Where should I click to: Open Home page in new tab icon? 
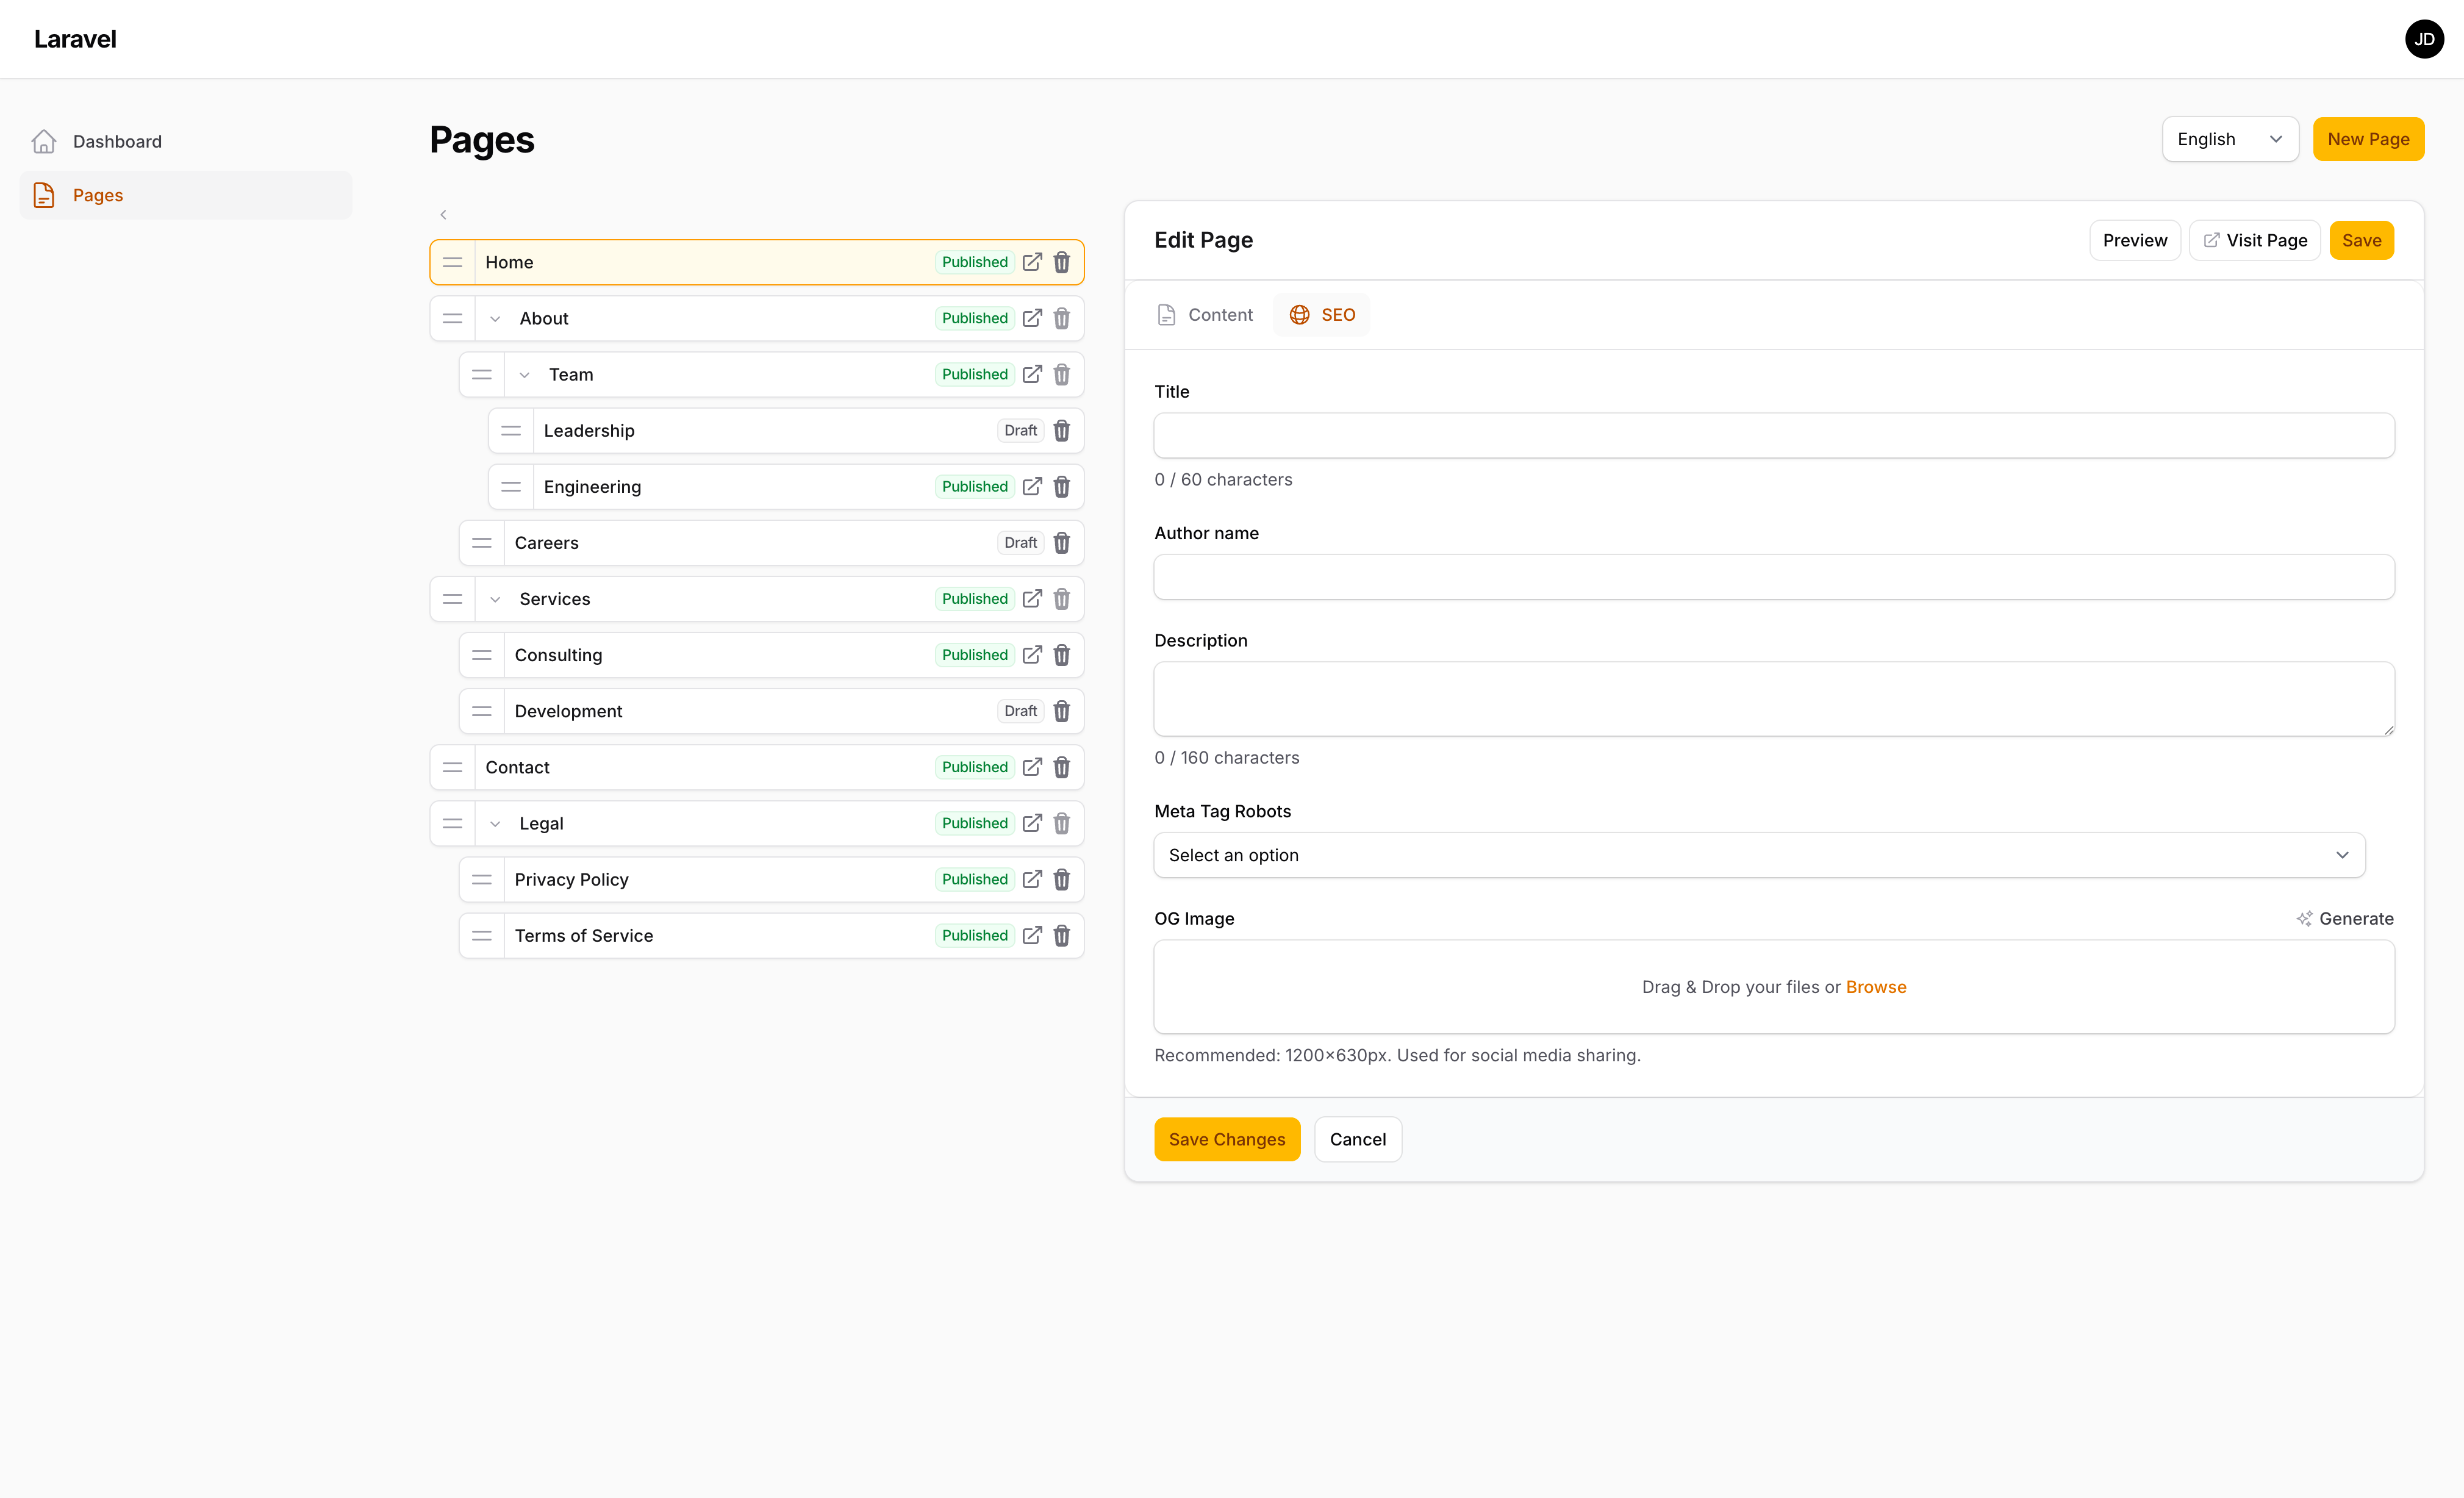[x=1032, y=262]
